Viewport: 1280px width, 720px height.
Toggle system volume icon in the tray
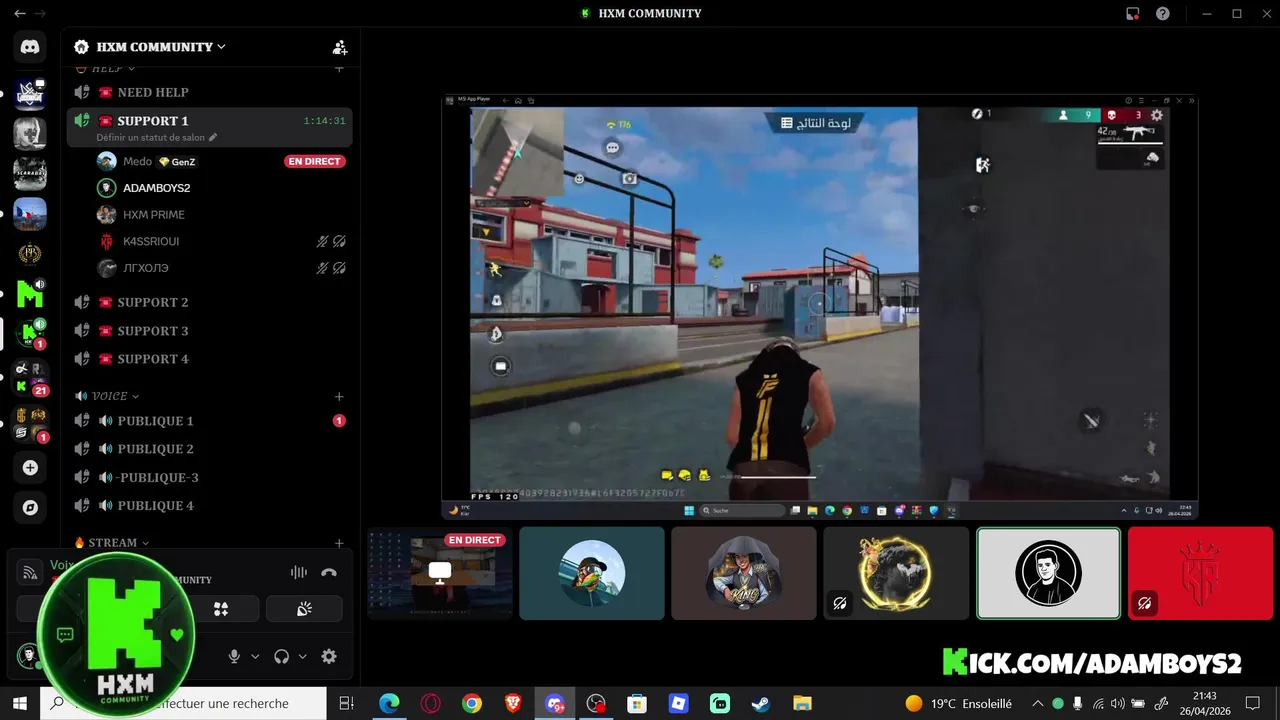pyautogui.click(x=1118, y=704)
